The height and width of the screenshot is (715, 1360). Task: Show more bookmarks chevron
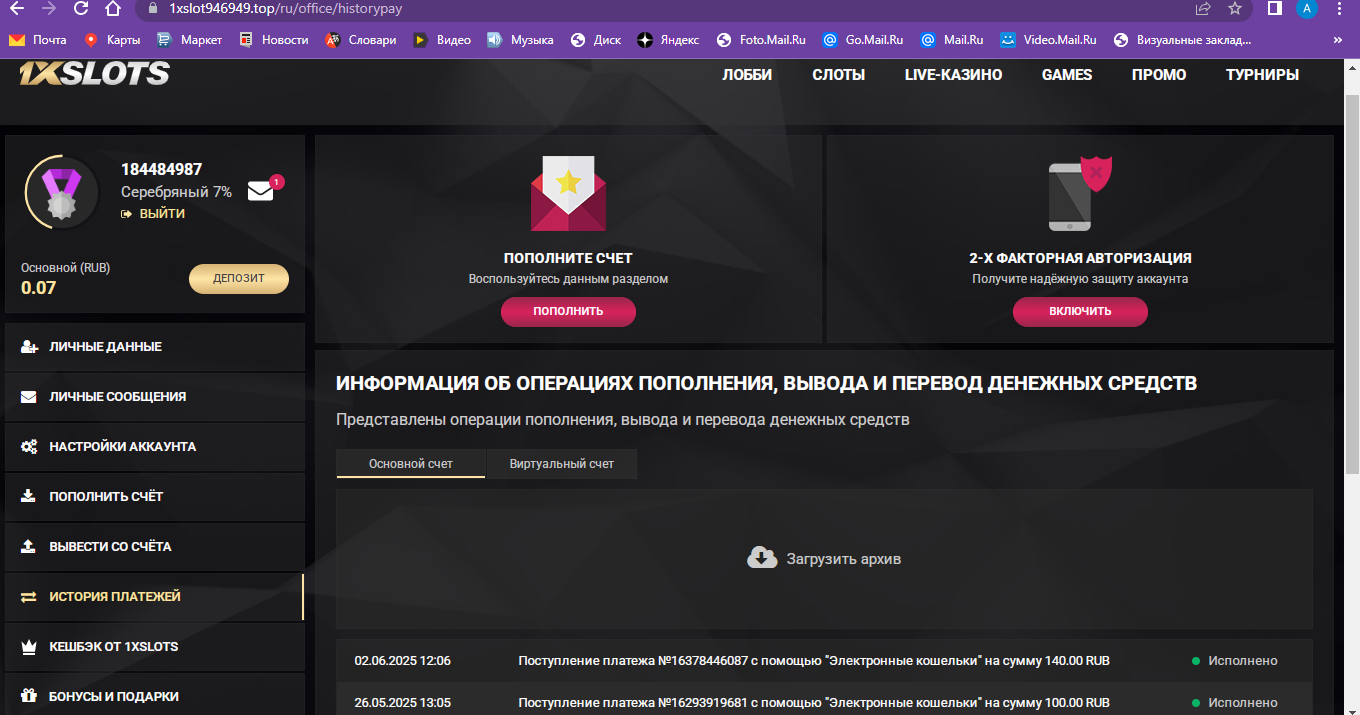(1338, 40)
